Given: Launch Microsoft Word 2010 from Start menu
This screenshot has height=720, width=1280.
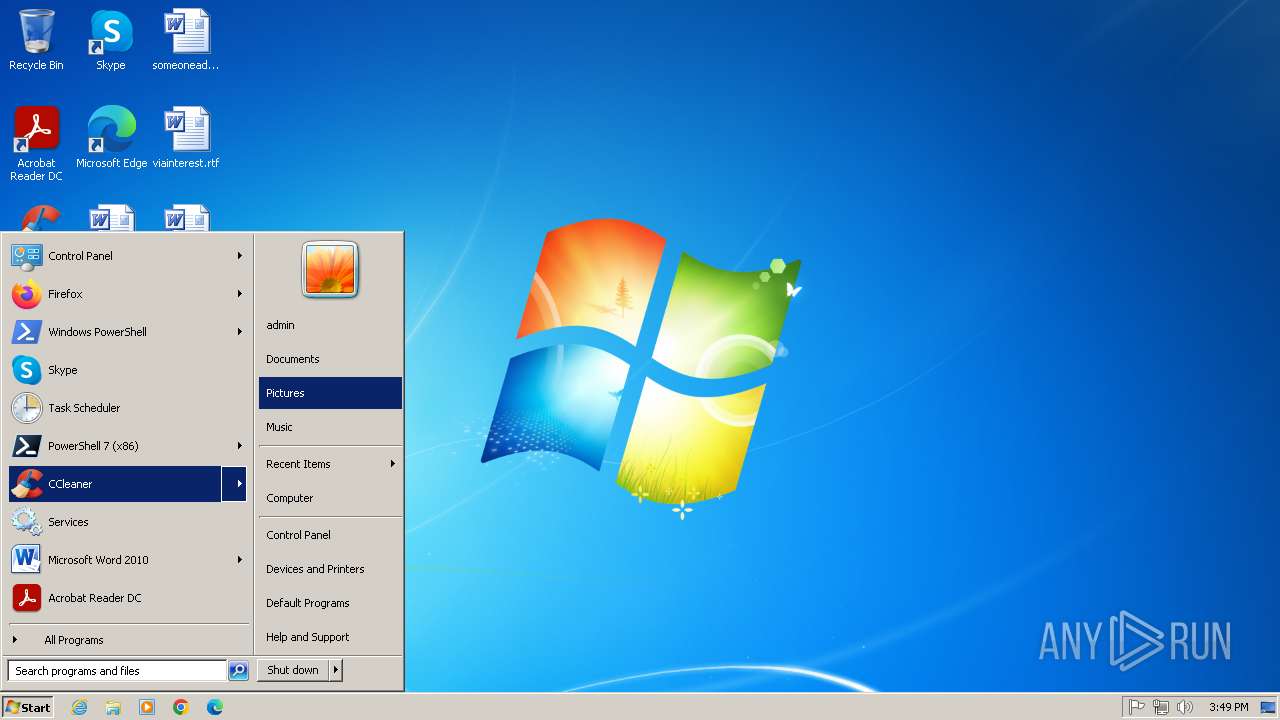Looking at the screenshot, I should (115, 560).
